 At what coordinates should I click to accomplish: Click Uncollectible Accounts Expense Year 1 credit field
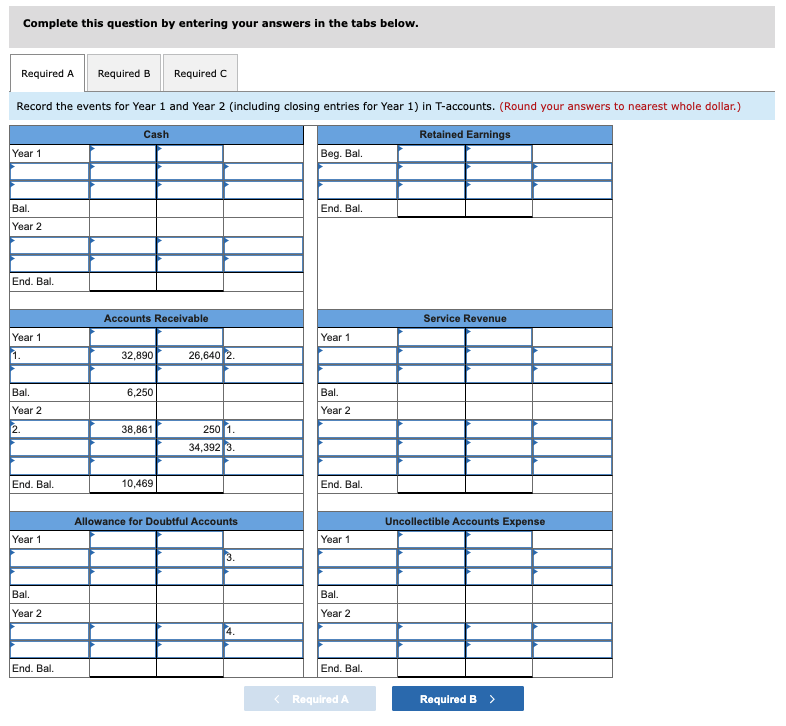[498, 539]
